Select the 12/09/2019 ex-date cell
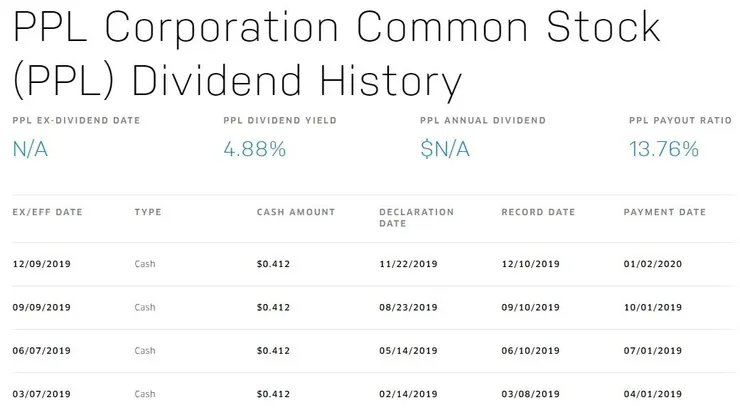This screenshot has width=740, height=414. (x=42, y=265)
